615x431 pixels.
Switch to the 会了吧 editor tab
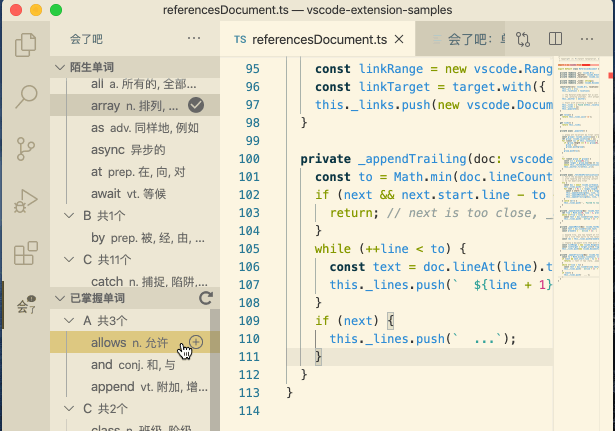pos(461,39)
